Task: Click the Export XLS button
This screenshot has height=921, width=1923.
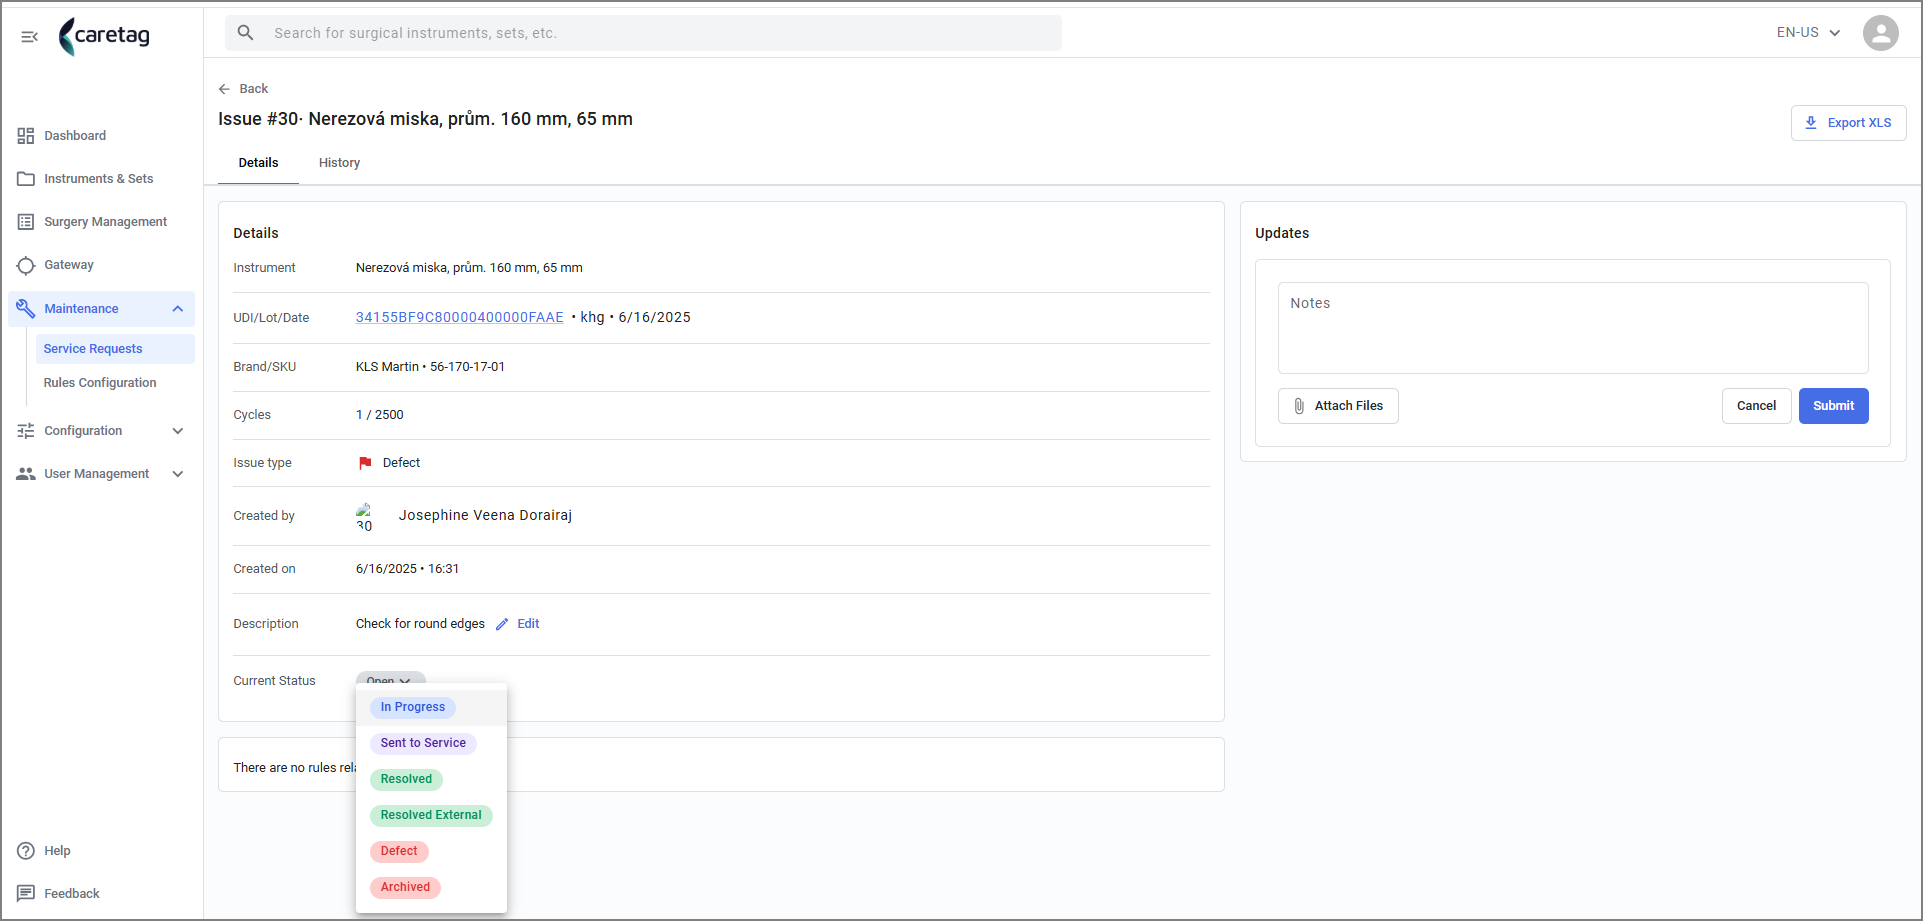Action: pyautogui.click(x=1848, y=123)
